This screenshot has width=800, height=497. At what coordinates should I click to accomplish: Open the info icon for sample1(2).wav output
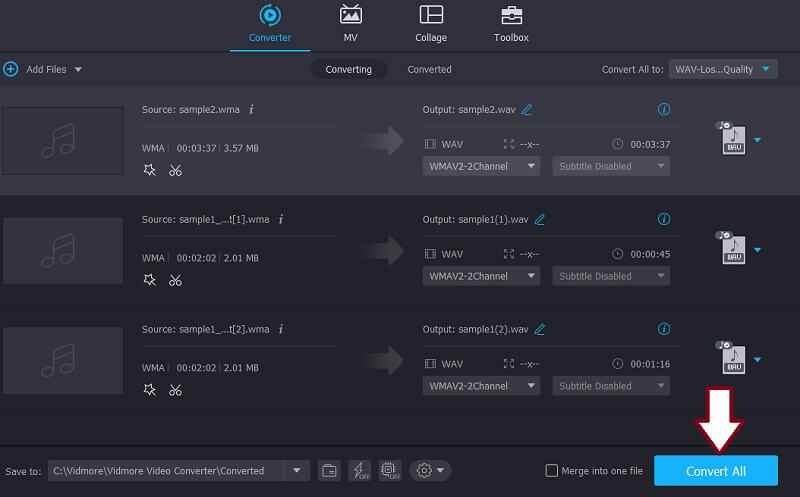pos(663,328)
